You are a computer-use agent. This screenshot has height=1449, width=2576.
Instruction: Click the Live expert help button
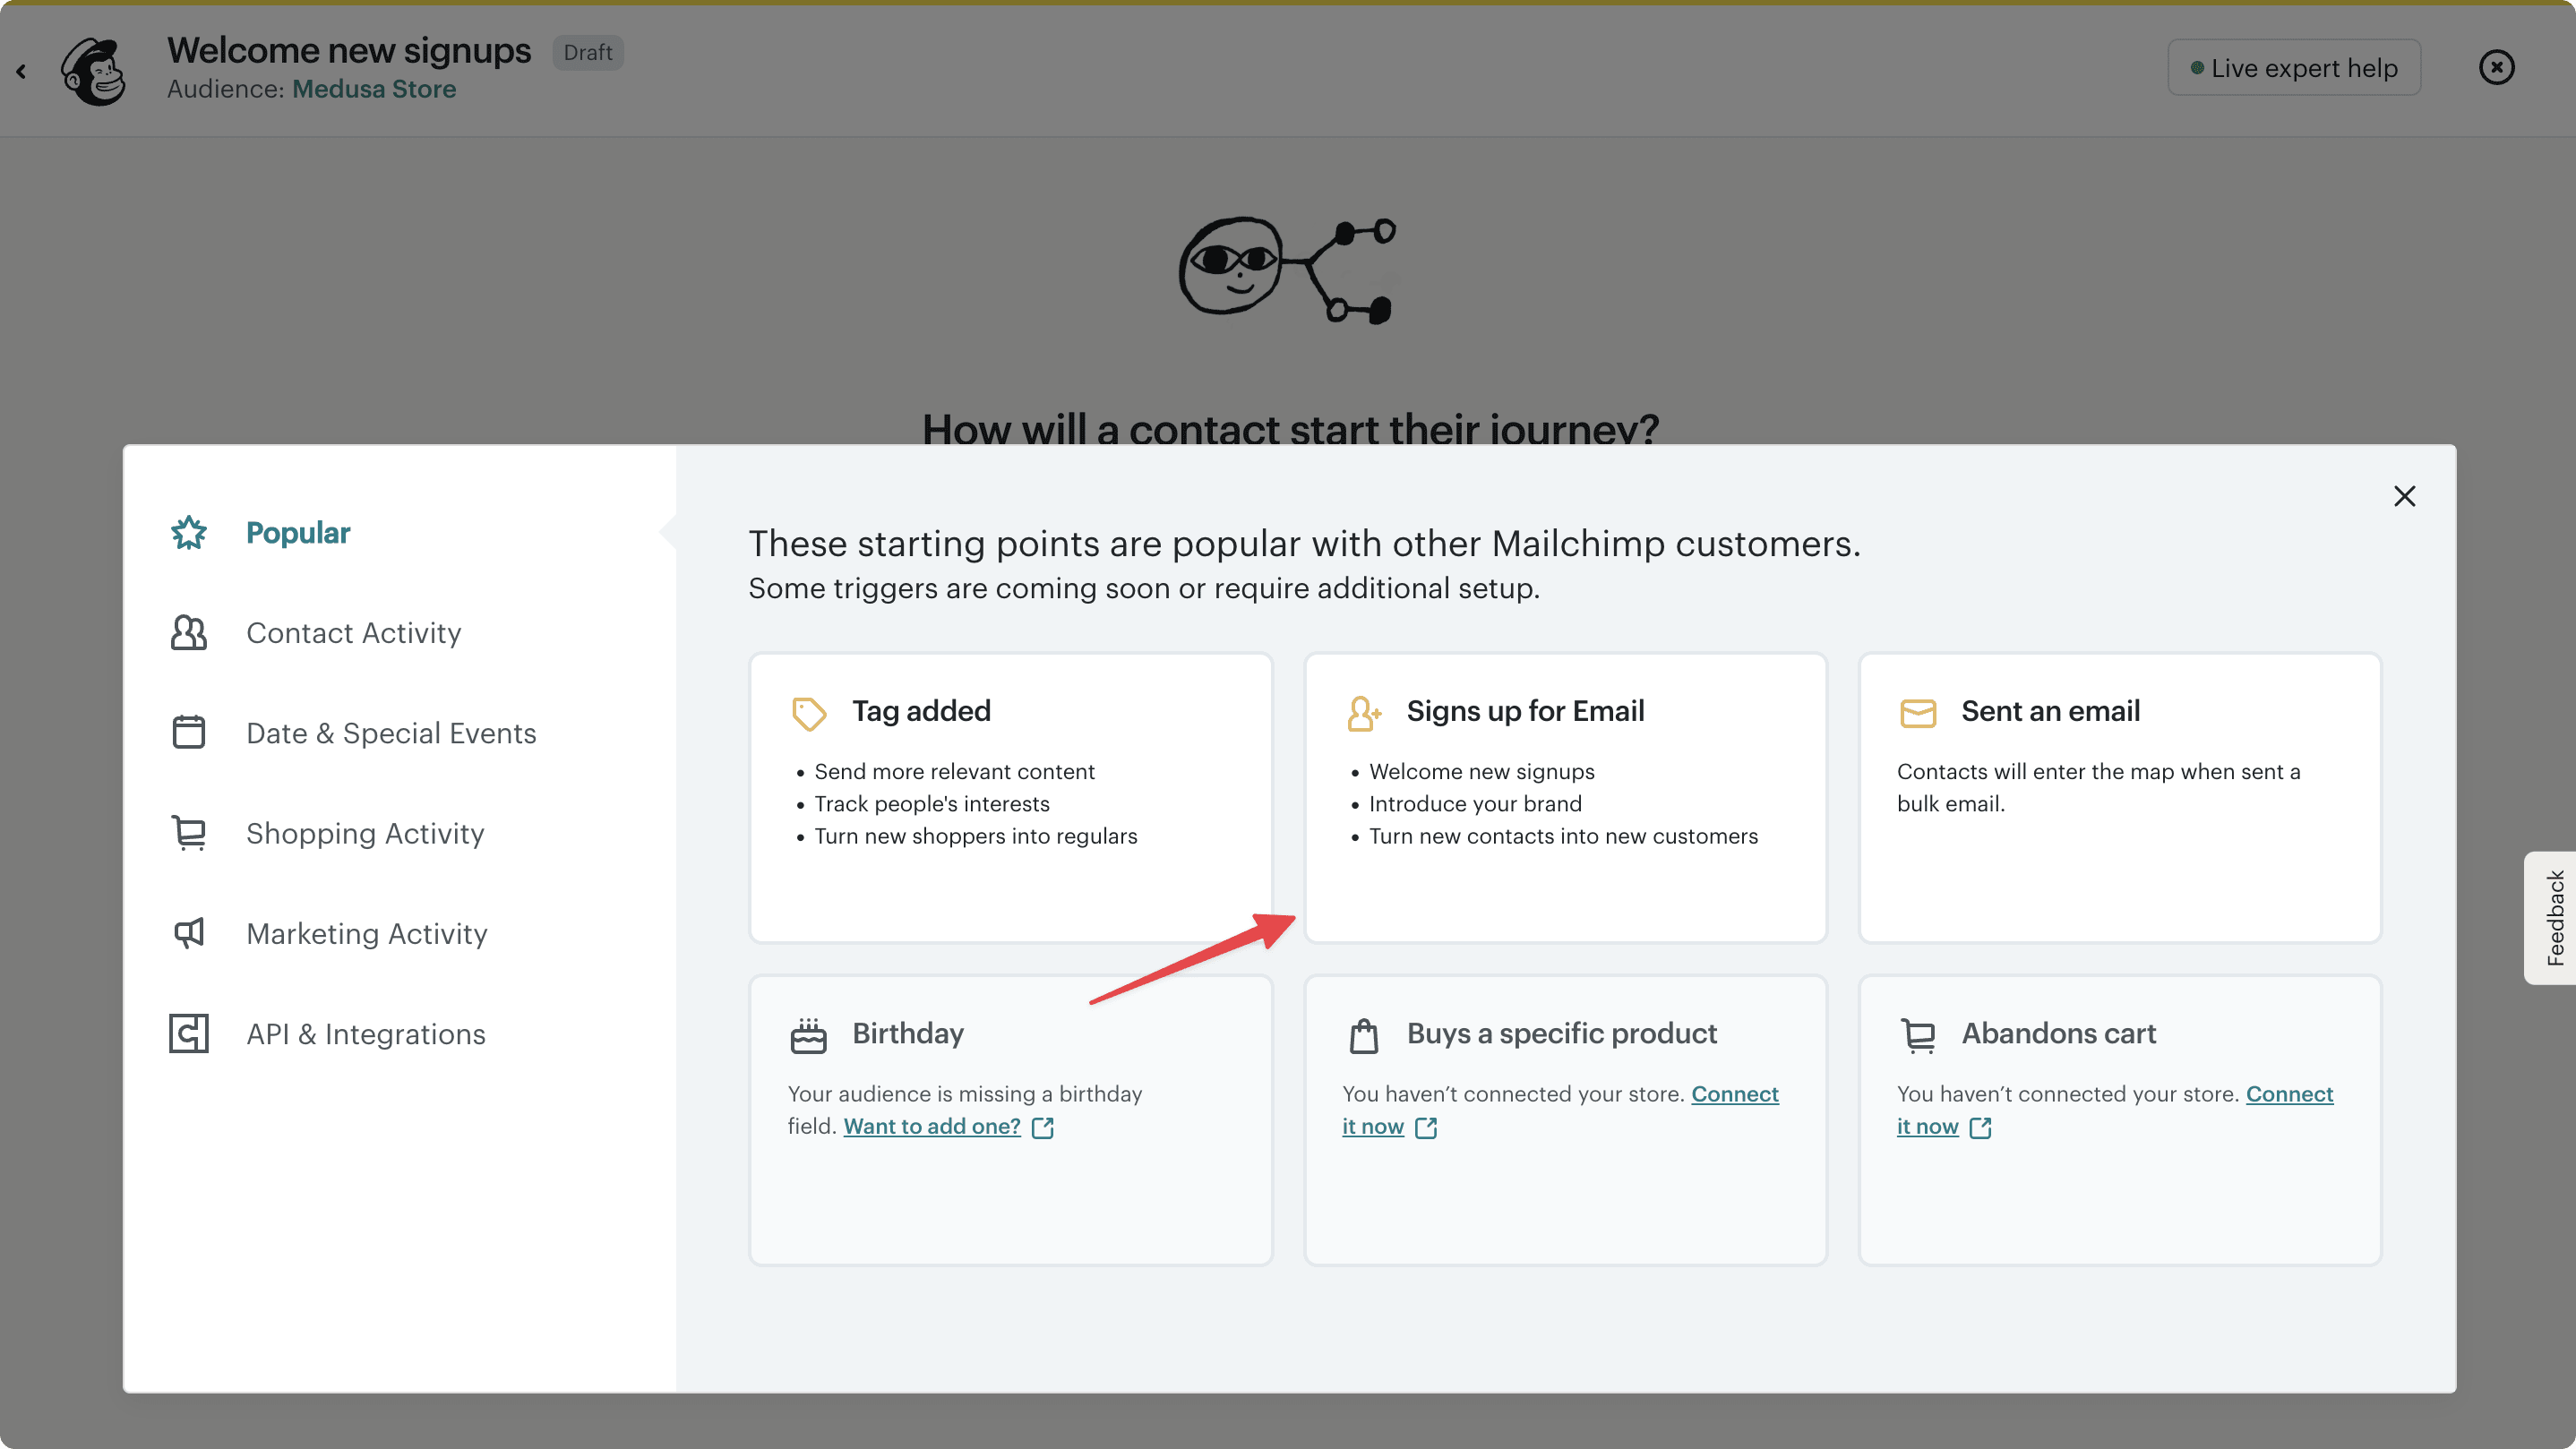pyautogui.click(x=2294, y=67)
